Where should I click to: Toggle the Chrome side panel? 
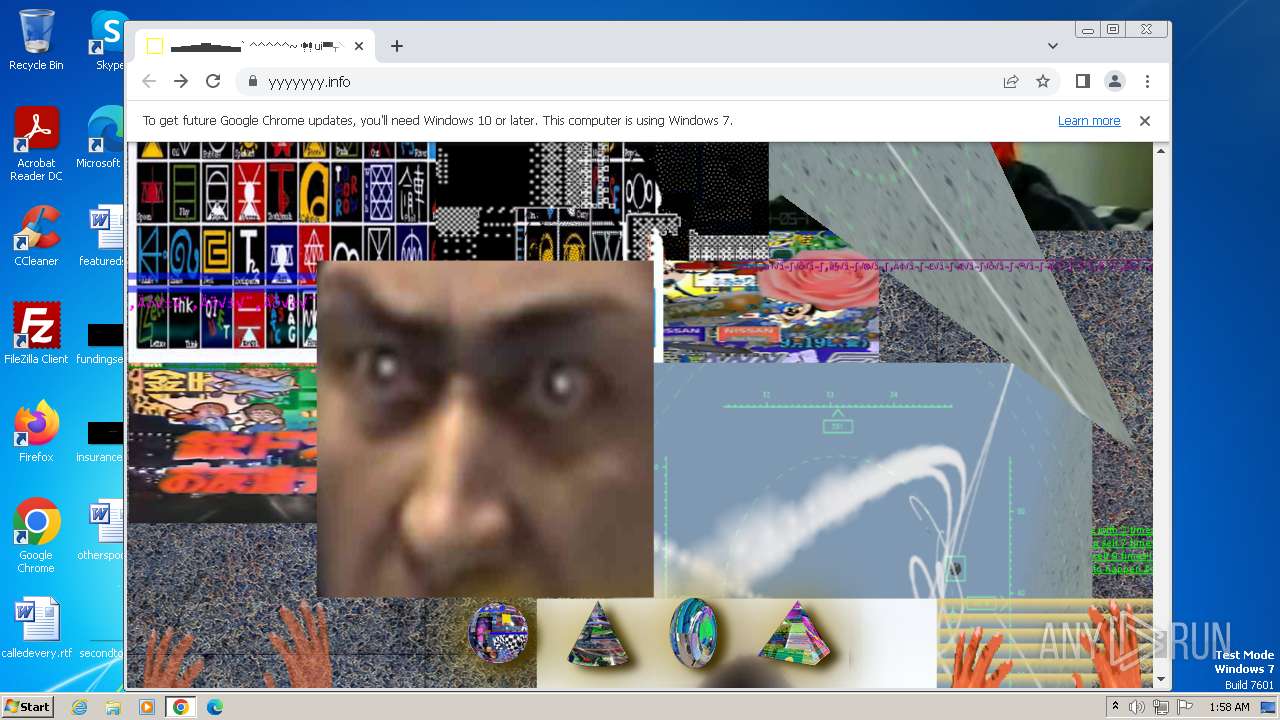[1082, 81]
